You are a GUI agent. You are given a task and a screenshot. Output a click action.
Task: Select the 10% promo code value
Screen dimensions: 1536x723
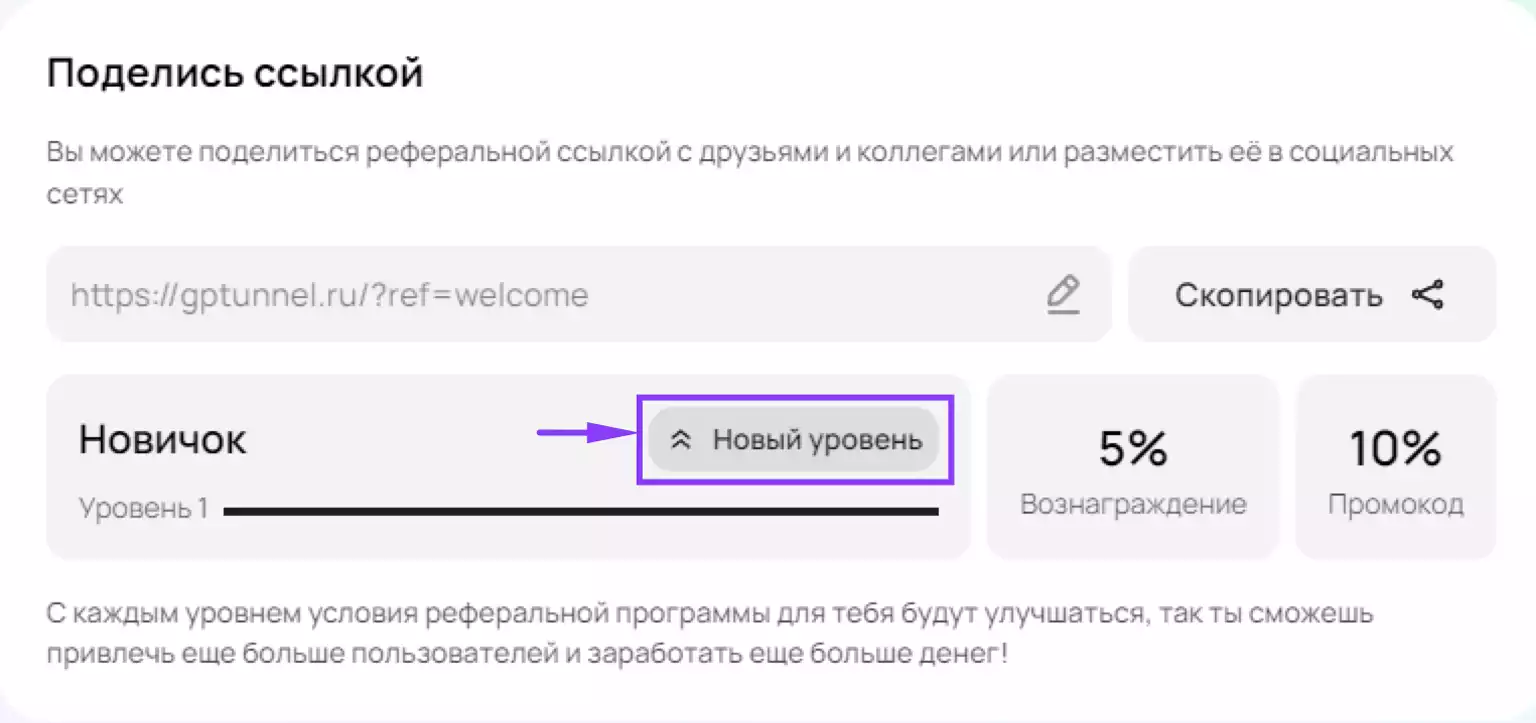[x=1396, y=449]
